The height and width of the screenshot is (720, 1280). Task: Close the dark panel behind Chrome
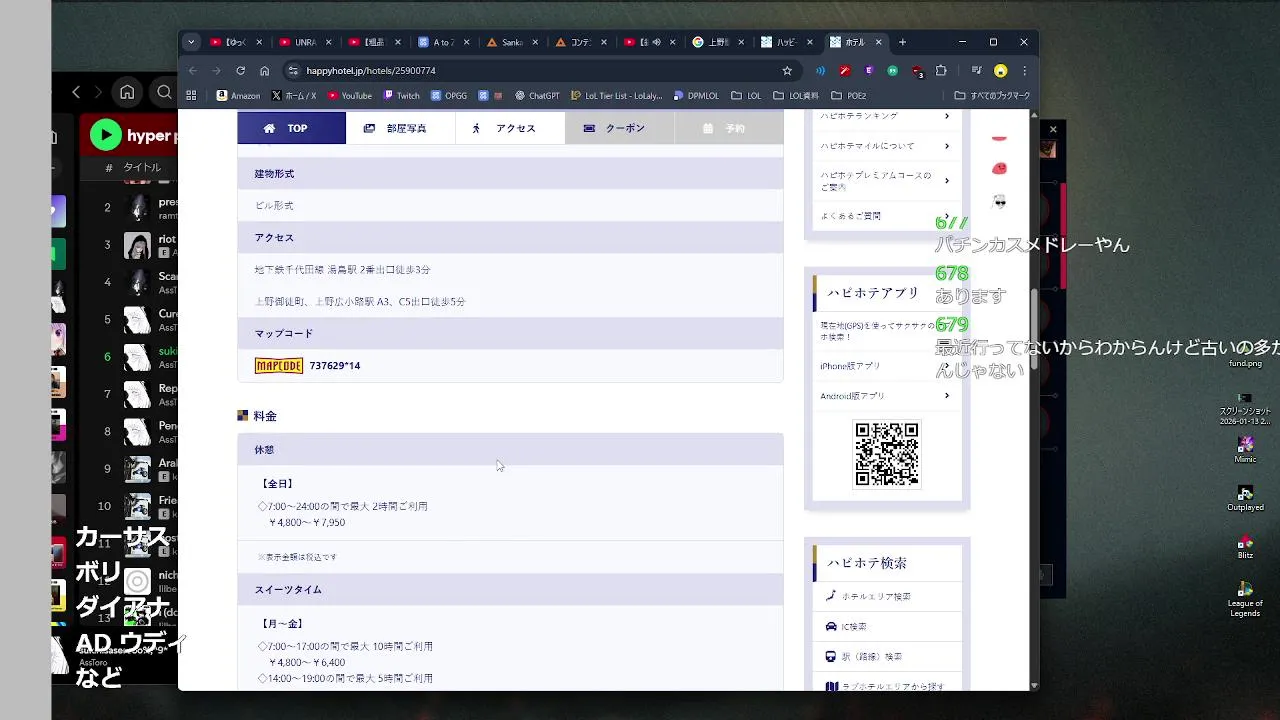(x=1052, y=129)
